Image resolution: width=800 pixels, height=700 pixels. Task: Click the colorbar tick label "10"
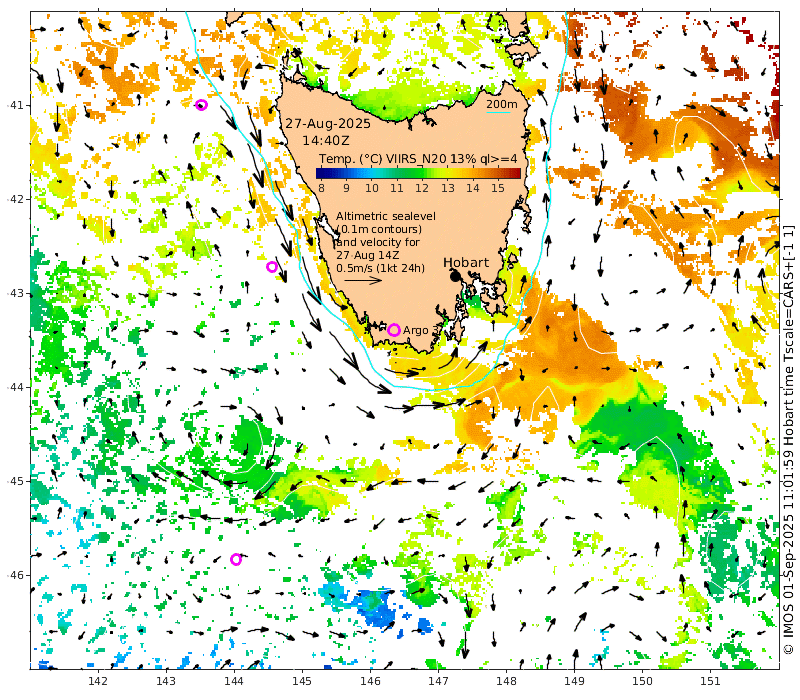click(x=372, y=188)
